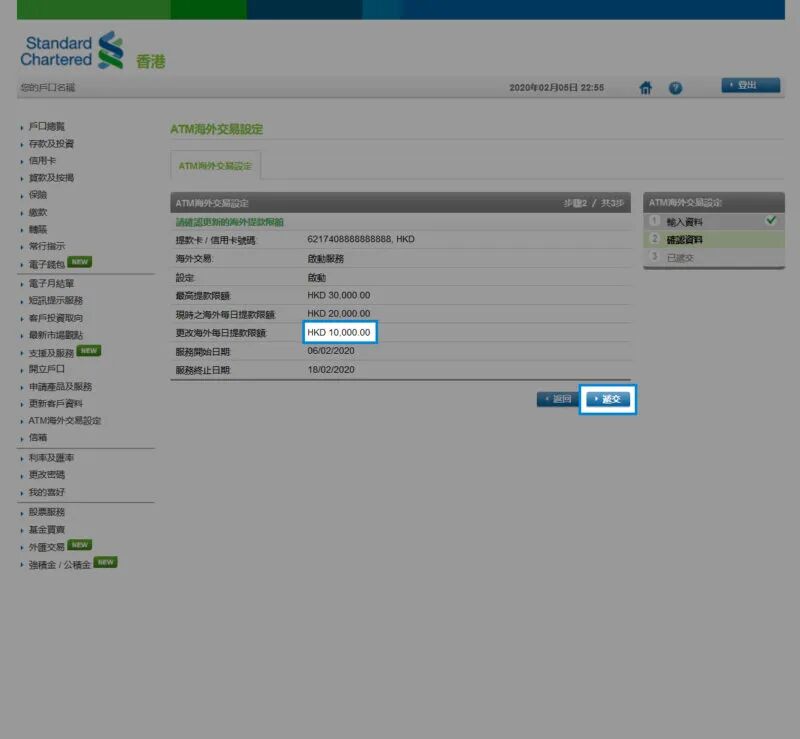Click the NEW badge beside 外匯交易
The image size is (800, 739).
click(x=80, y=546)
